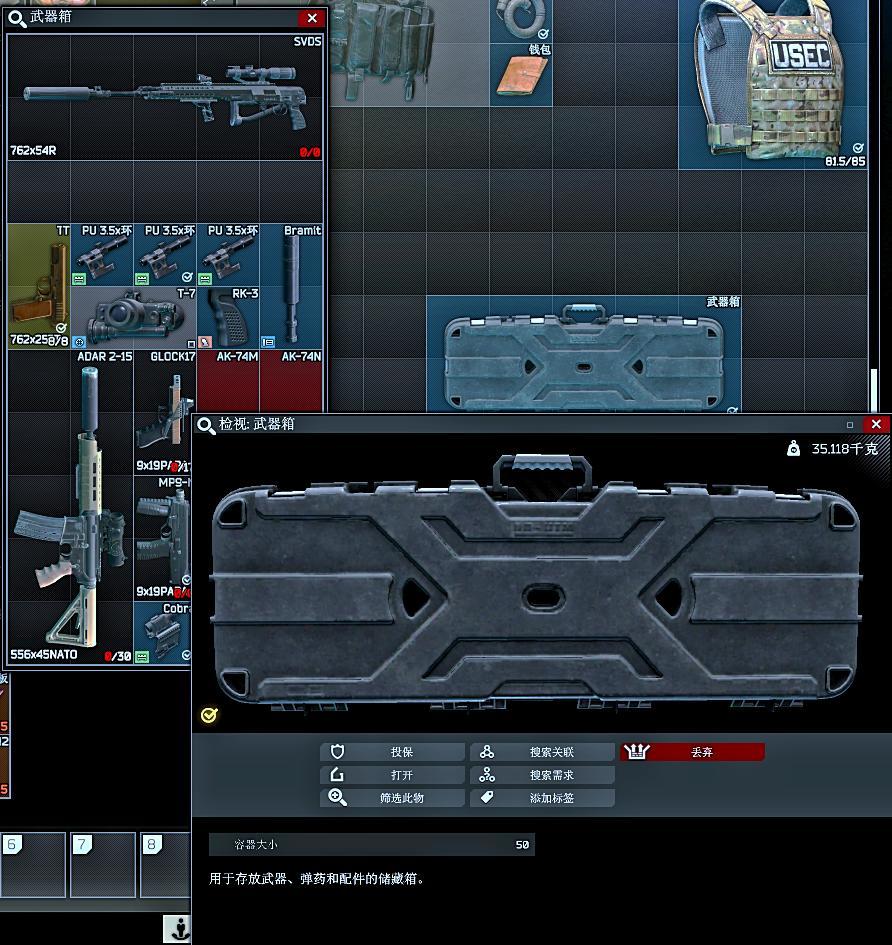Select quick slot 7

pos(103,865)
